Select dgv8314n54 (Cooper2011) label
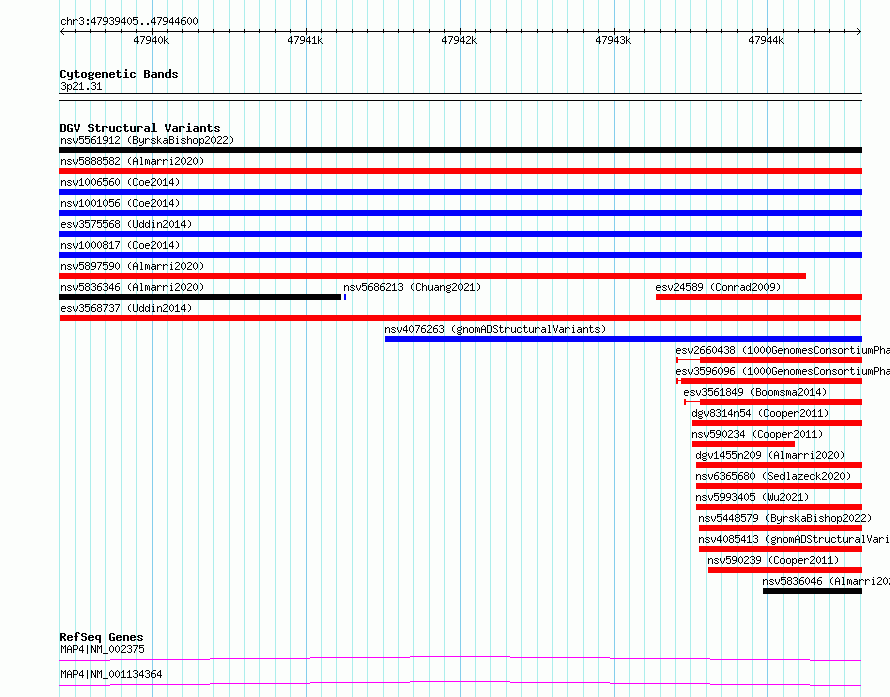The image size is (890, 697). click(760, 413)
